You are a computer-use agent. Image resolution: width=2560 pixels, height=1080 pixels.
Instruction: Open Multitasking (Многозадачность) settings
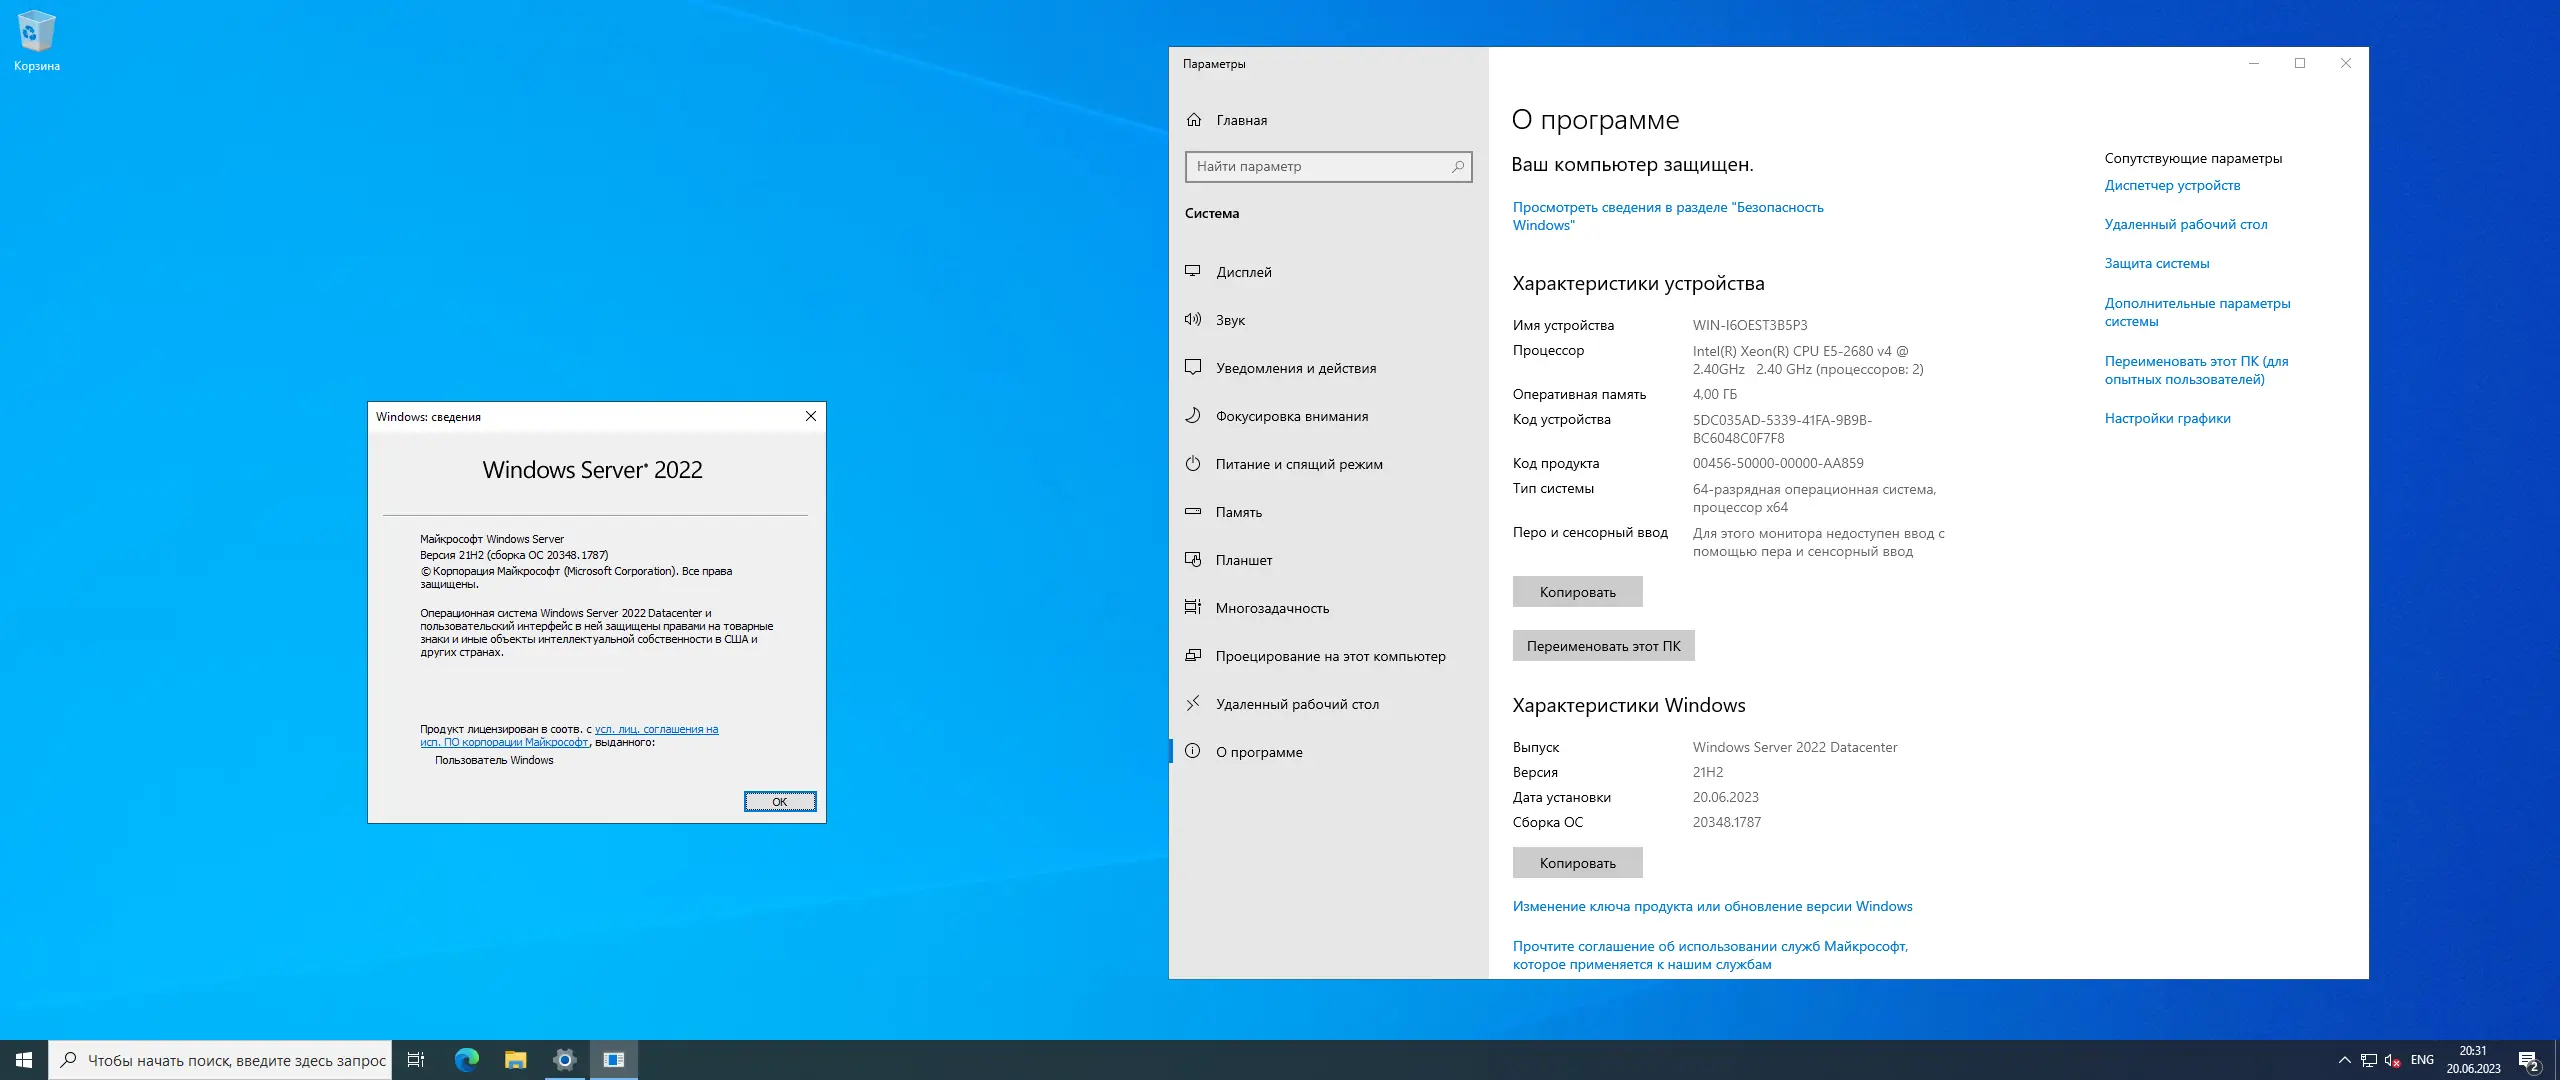pos(1272,608)
